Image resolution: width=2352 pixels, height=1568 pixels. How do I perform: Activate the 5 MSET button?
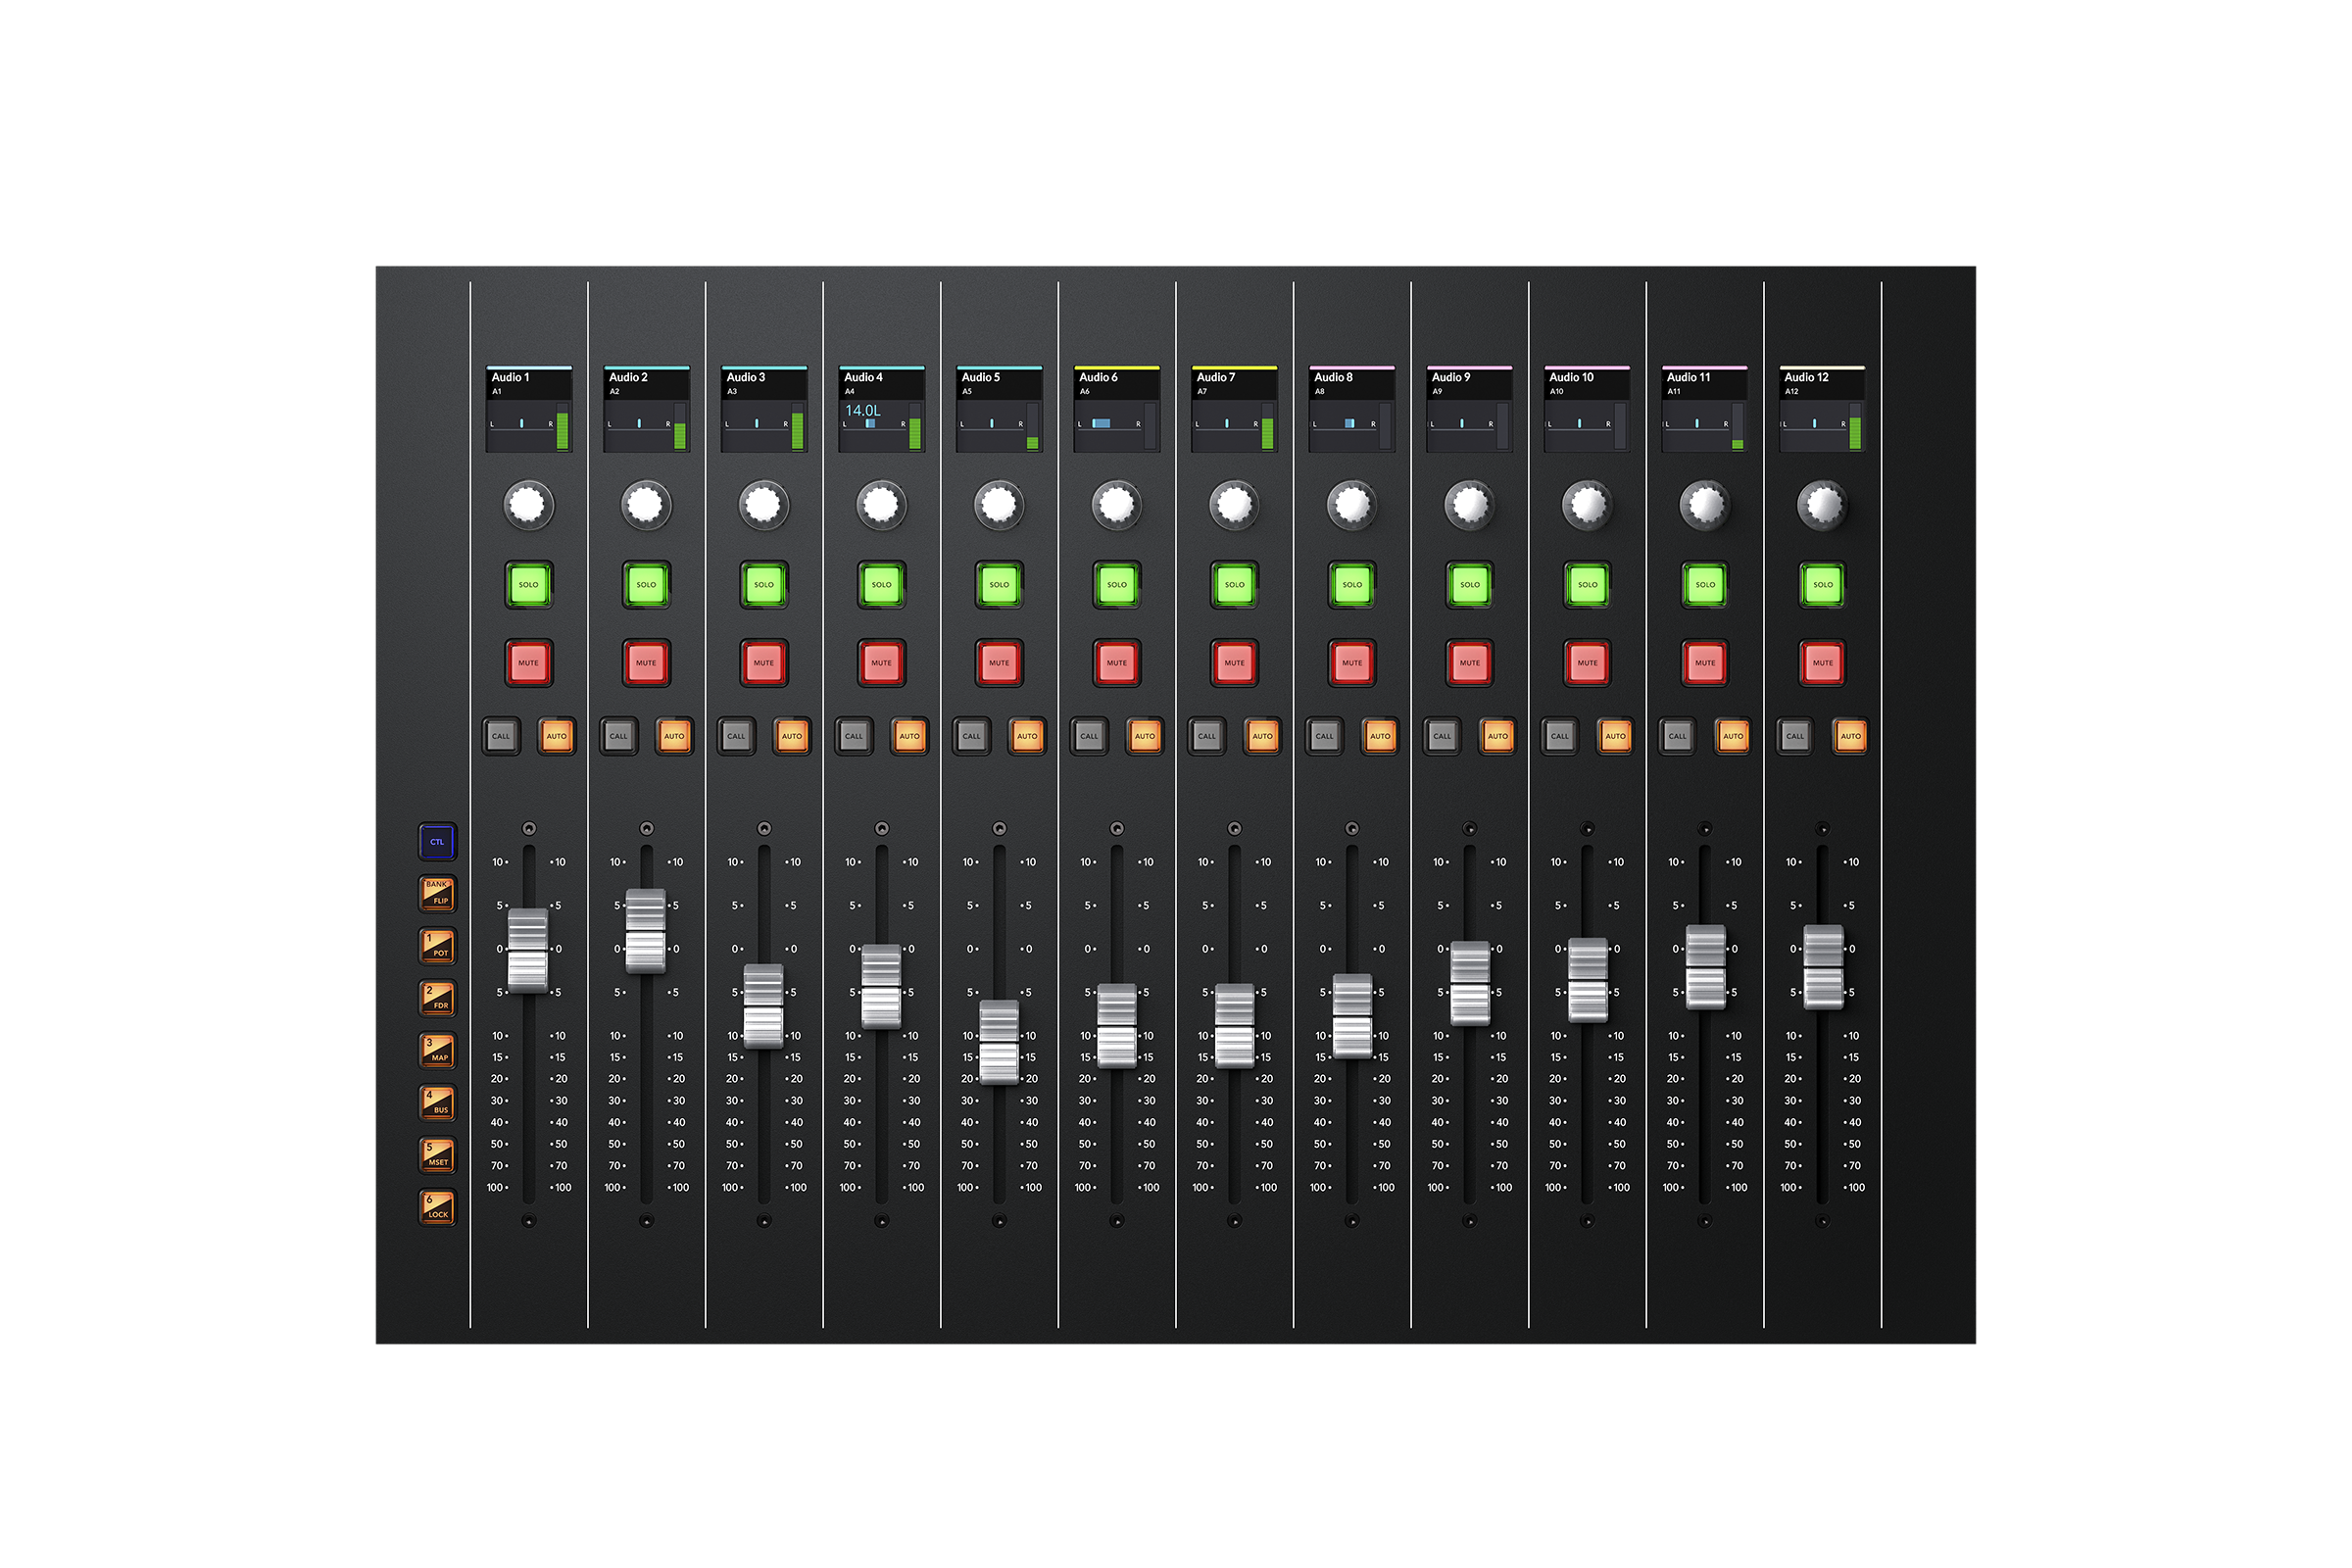[x=438, y=1155]
